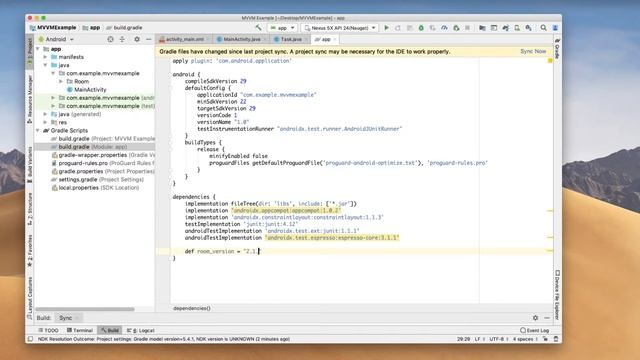Close the app build.gradle editor tab
Image resolution: width=640 pixels, height=360 pixels.
point(335,39)
